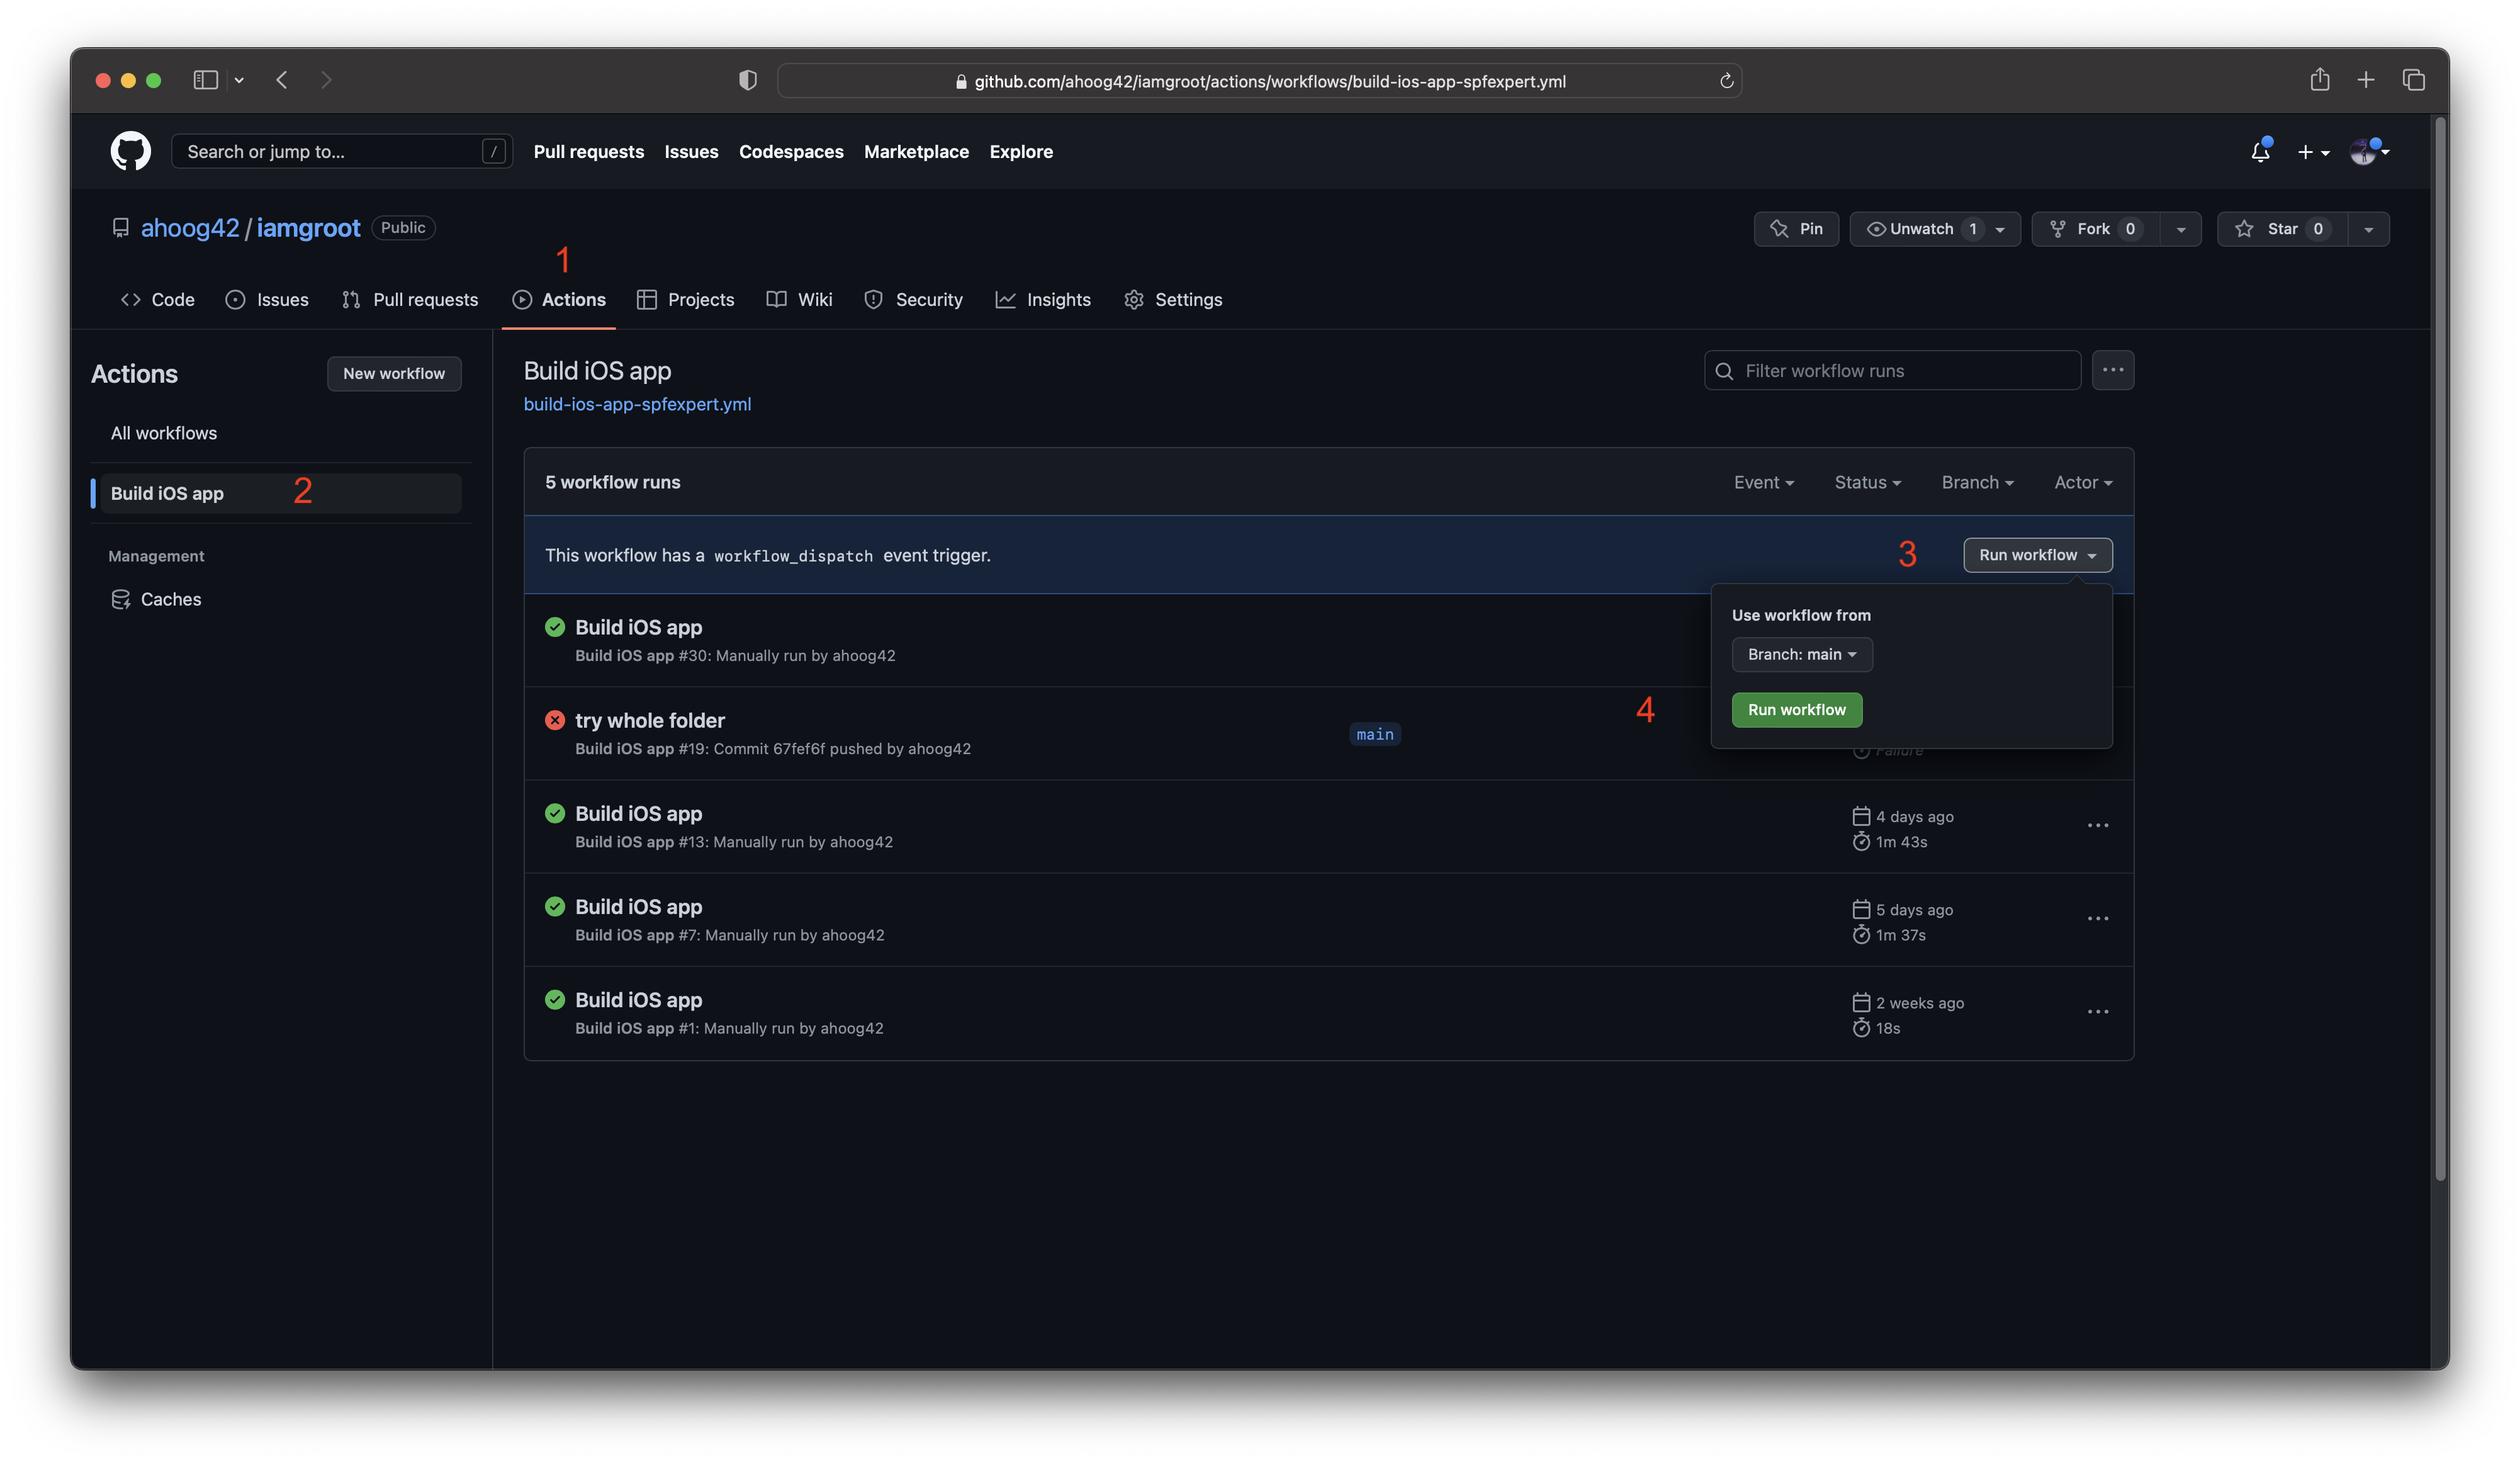The height and width of the screenshot is (1463, 2520).
Task: Click the Run workflow button
Action: click(x=1796, y=709)
